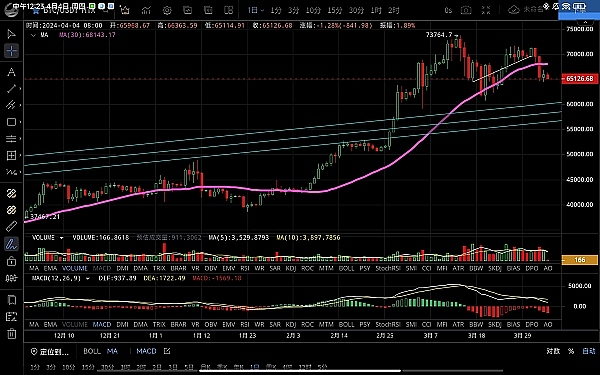
Task: Click the BOLL main indicator button
Action: click(92, 351)
